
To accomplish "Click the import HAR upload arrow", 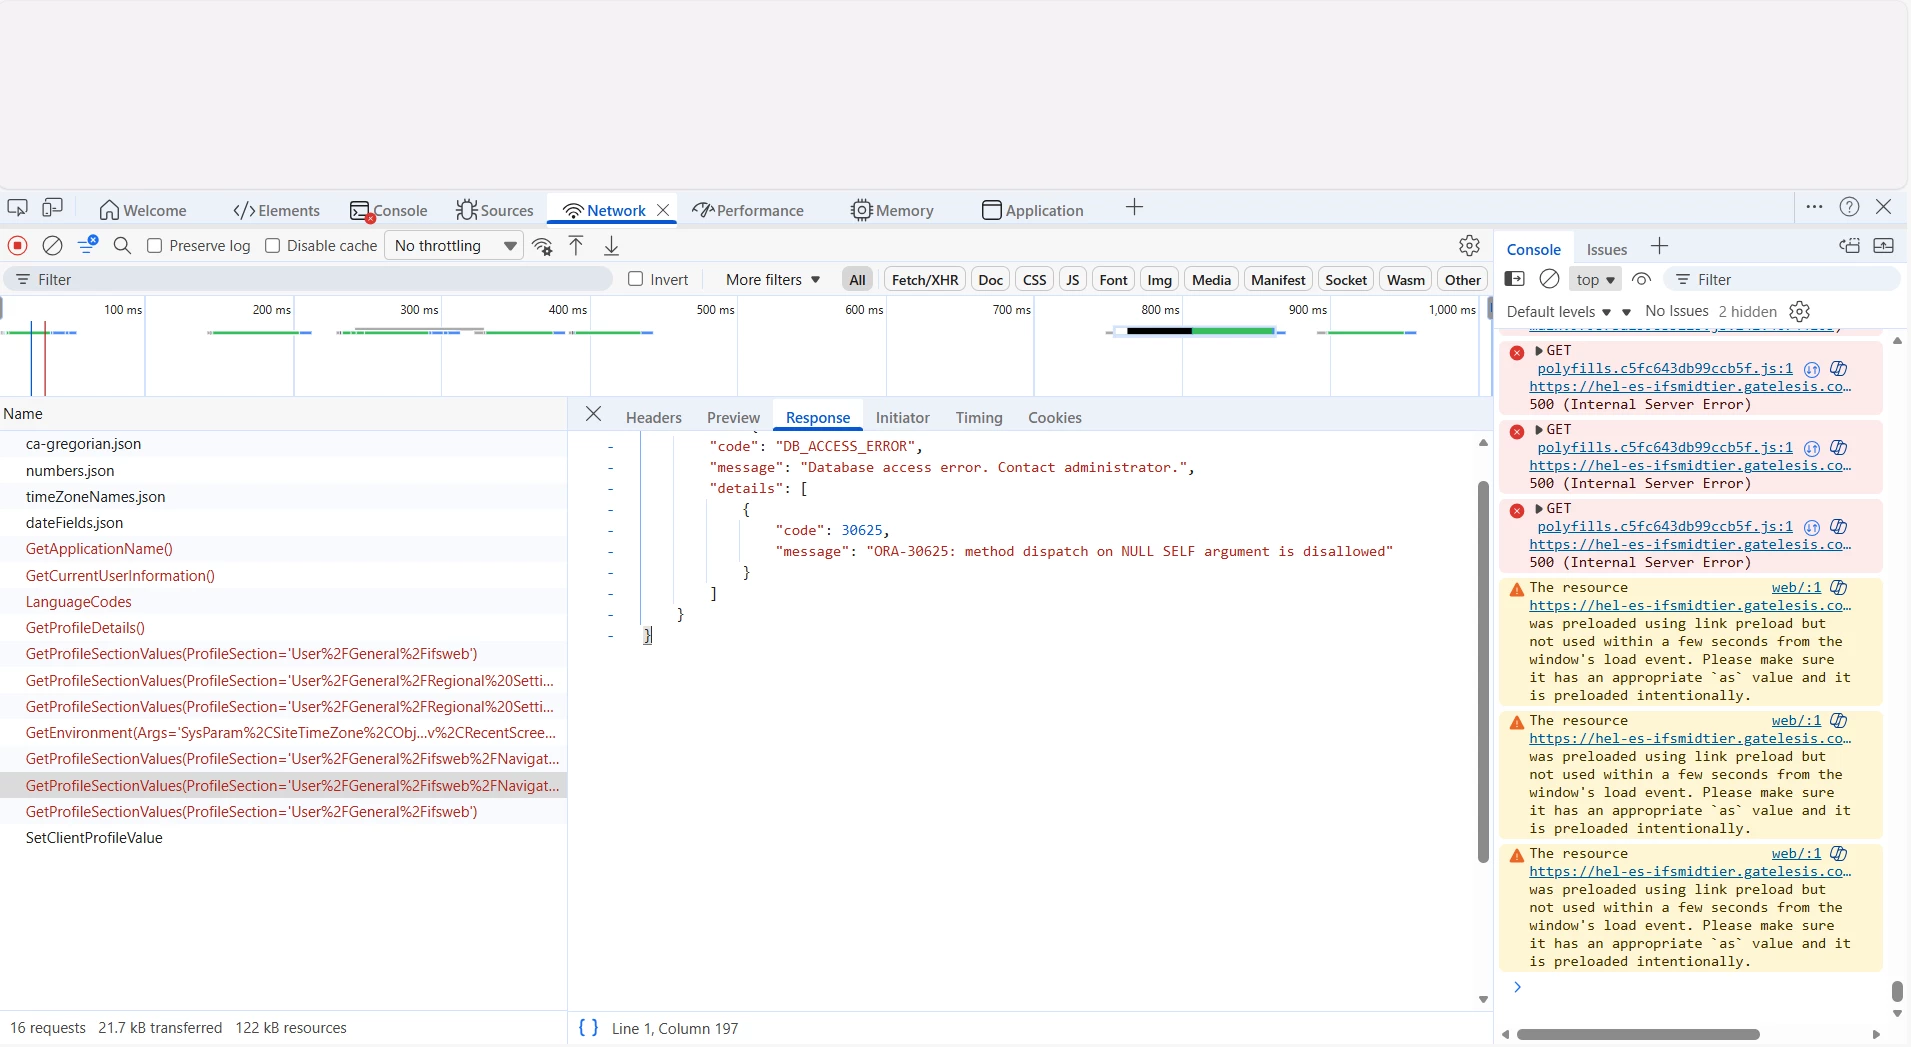I will pos(576,246).
